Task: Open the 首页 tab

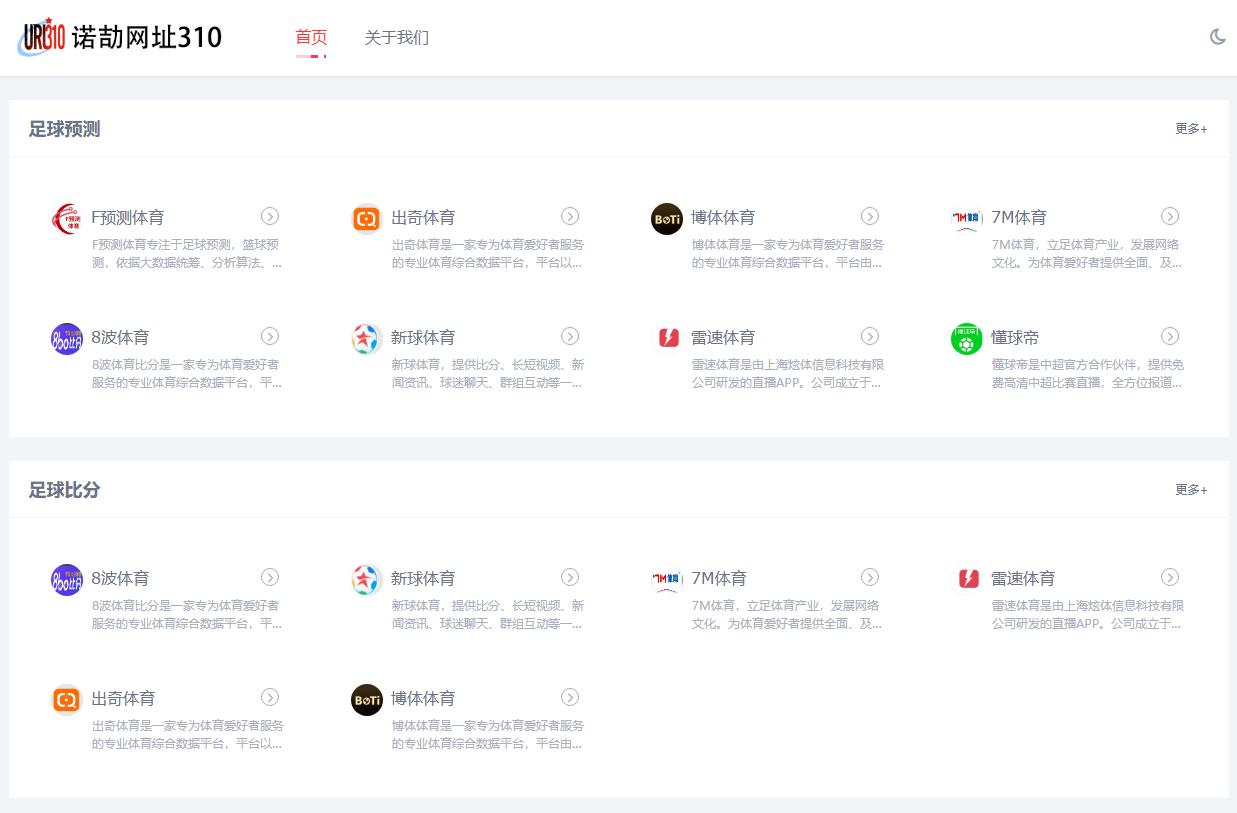Action: (x=311, y=38)
